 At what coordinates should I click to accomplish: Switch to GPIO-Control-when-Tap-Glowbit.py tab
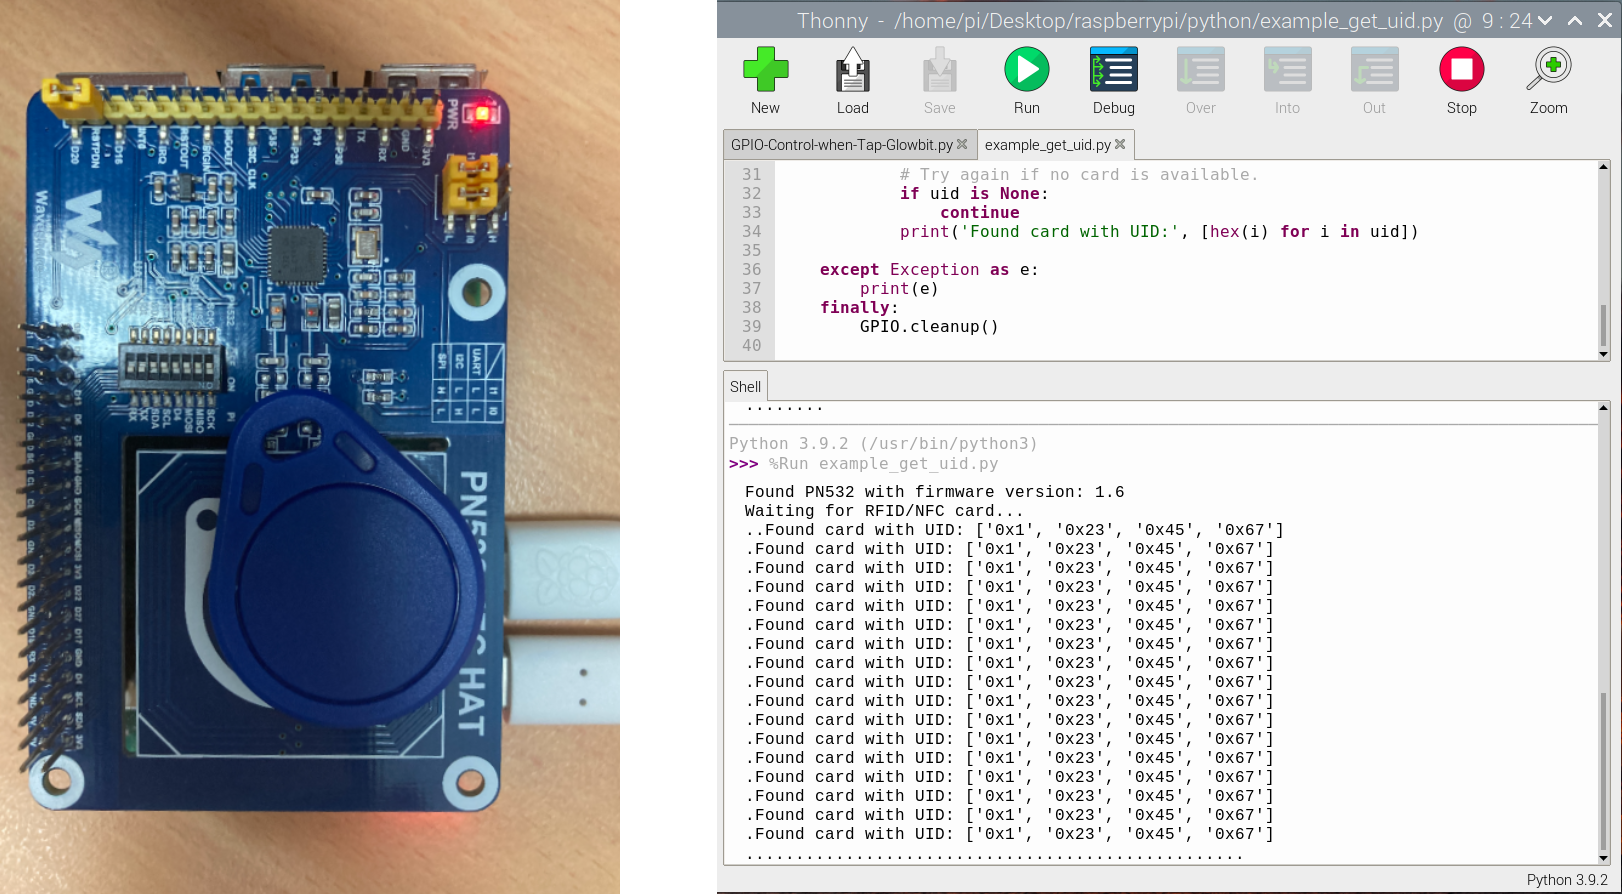coord(841,145)
